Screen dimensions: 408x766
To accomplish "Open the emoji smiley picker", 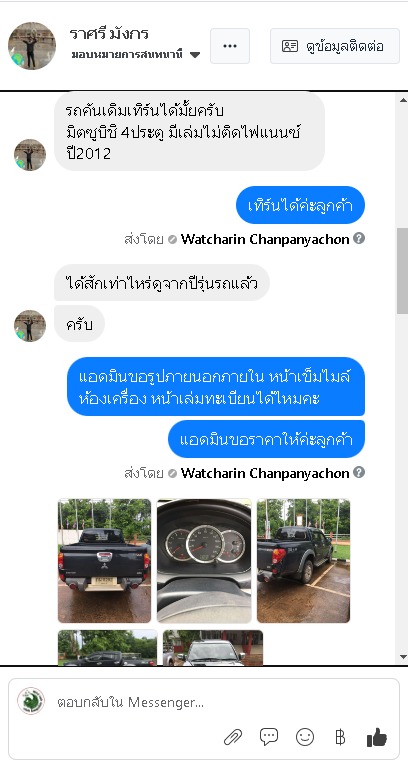I will (305, 737).
